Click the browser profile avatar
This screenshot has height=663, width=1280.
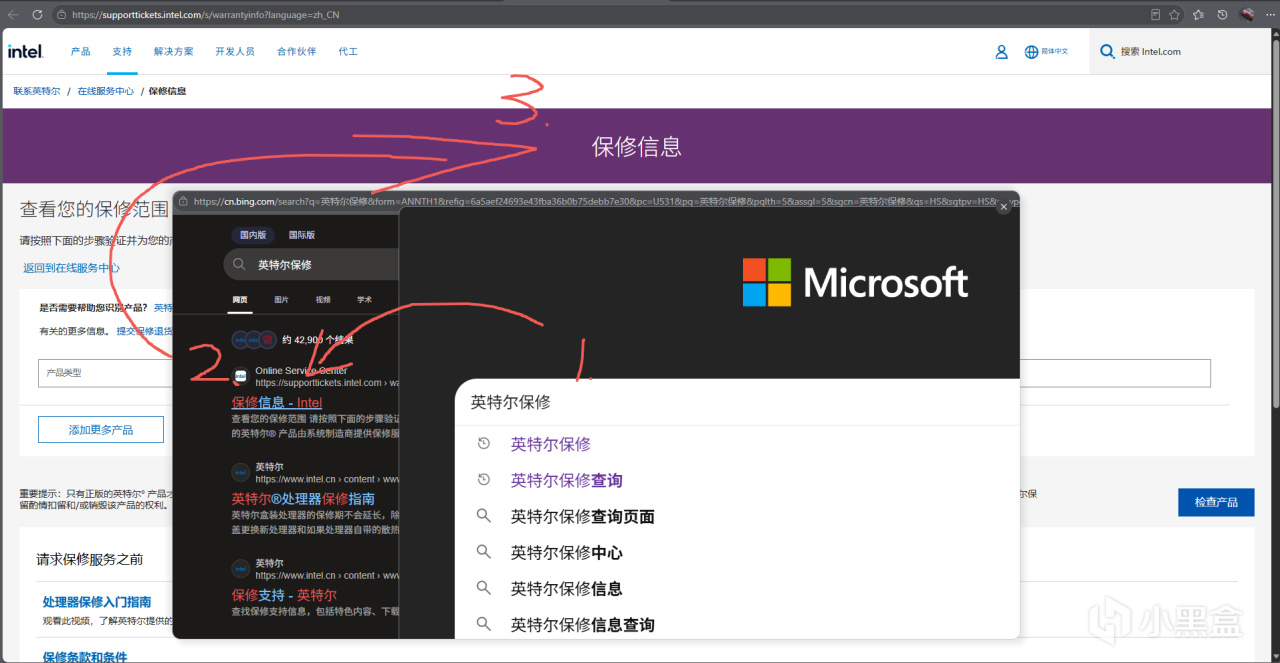click(1247, 15)
